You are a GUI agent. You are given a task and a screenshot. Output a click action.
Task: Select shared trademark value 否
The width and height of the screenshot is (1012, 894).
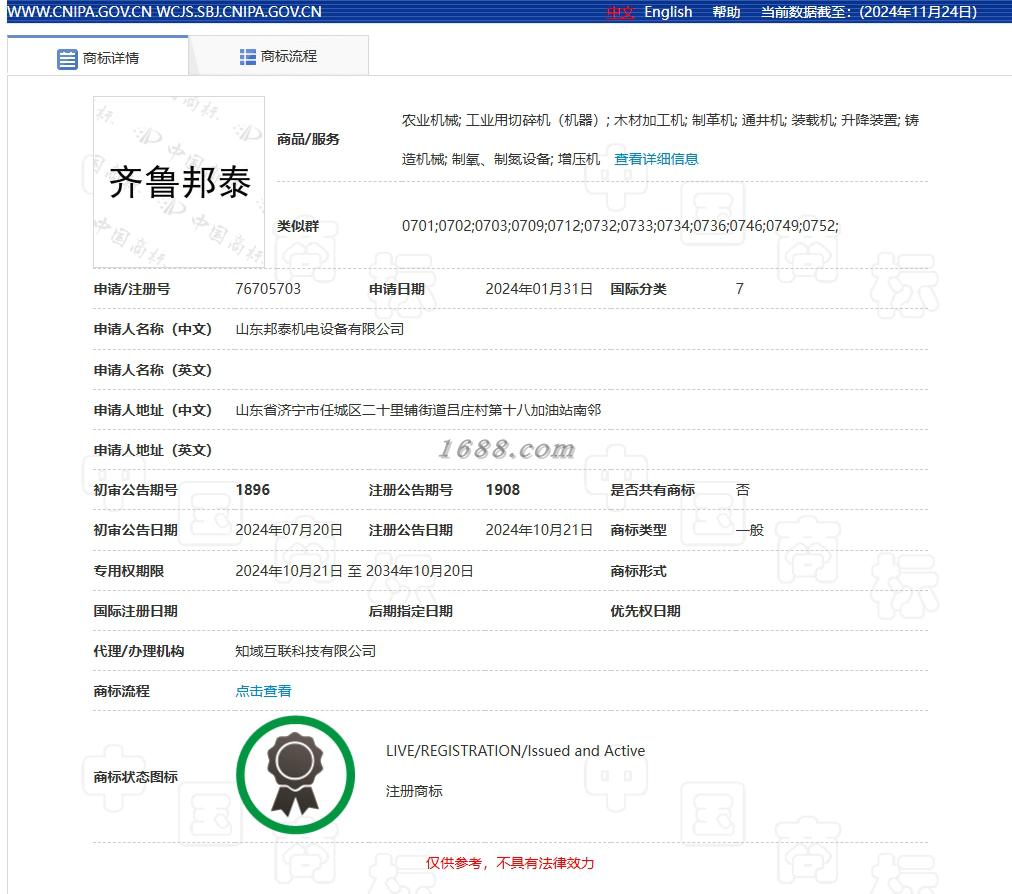tap(742, 490)
